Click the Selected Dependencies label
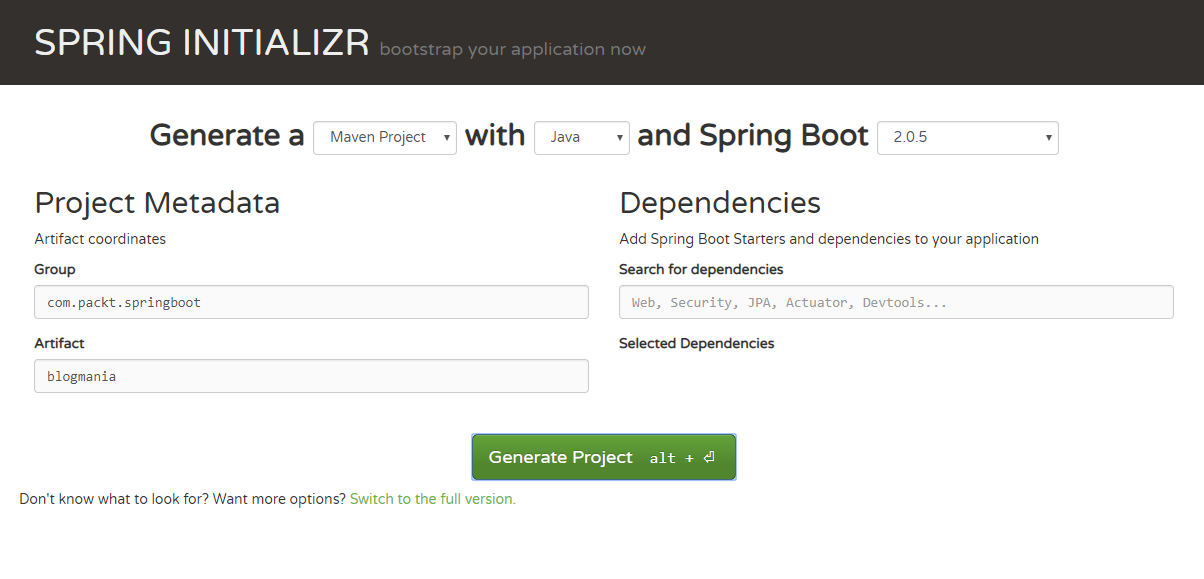The height and width of the screenshot is (579, 1204). pos(696,344)
